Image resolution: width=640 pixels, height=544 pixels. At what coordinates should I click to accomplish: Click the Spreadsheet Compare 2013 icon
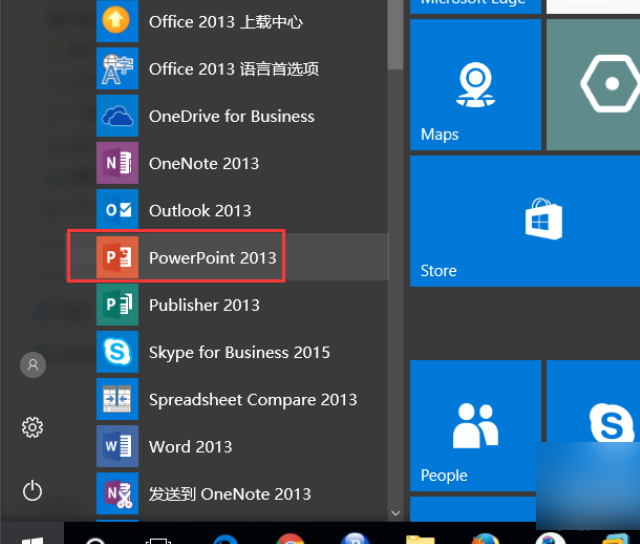pyautogui.click(x=117, y=399)
